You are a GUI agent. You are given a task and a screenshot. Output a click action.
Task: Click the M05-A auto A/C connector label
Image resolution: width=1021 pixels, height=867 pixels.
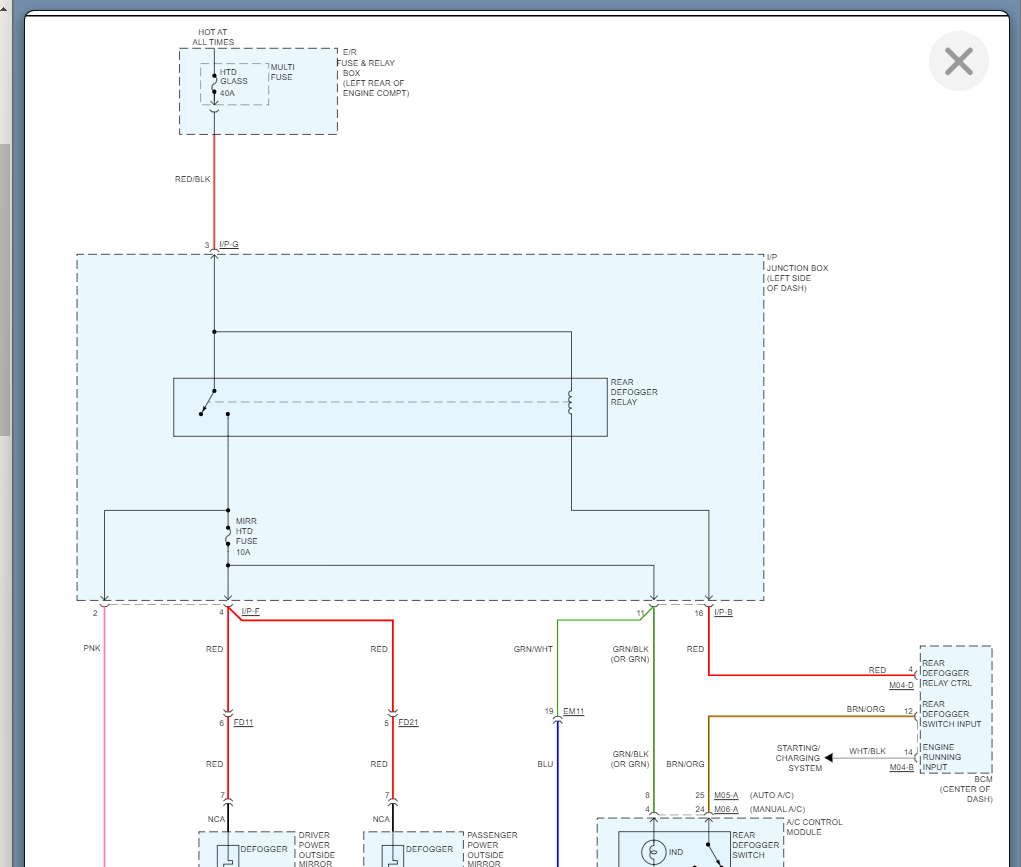pyautogui.click(x=726, y=796)
